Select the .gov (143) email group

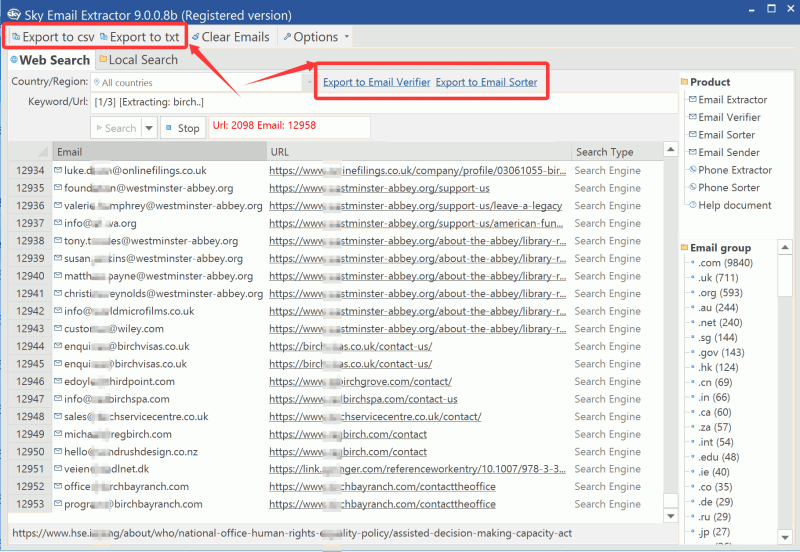[x=721, y=353]
